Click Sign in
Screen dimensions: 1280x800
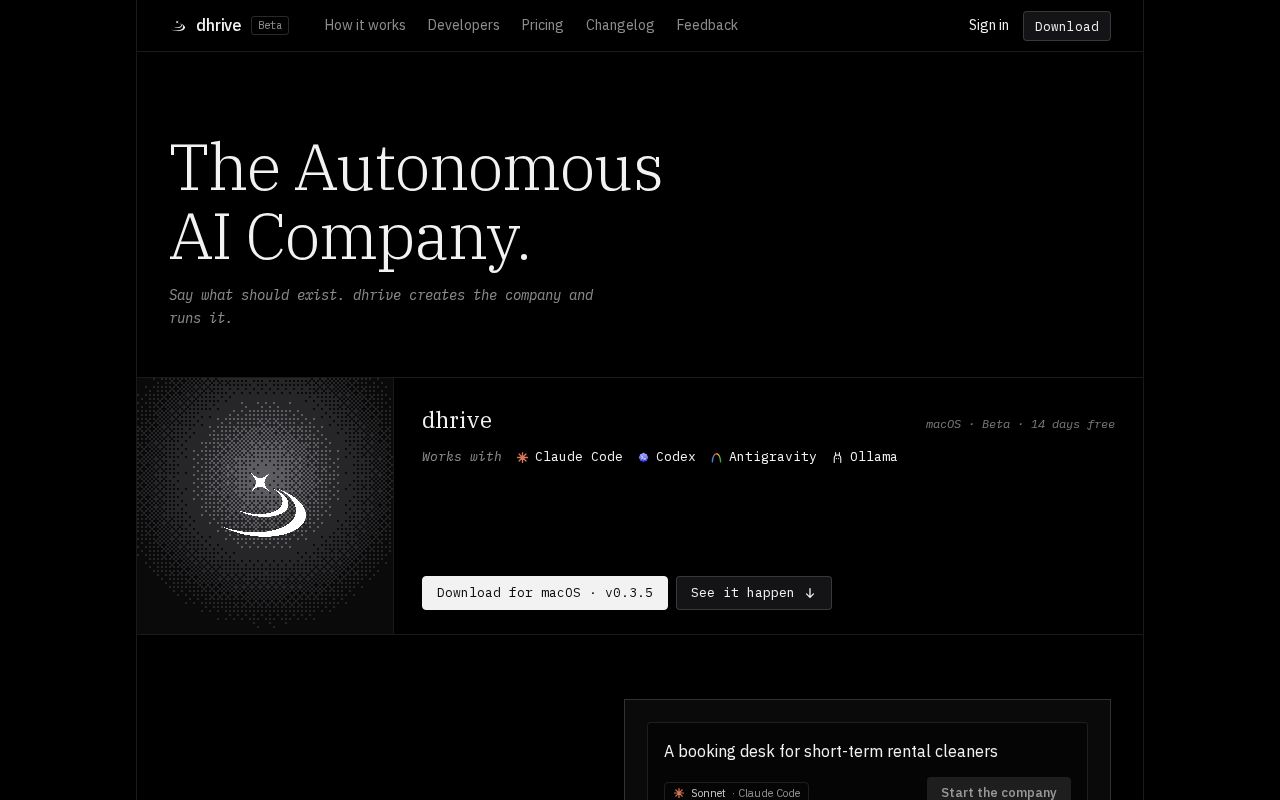point(988,25)
